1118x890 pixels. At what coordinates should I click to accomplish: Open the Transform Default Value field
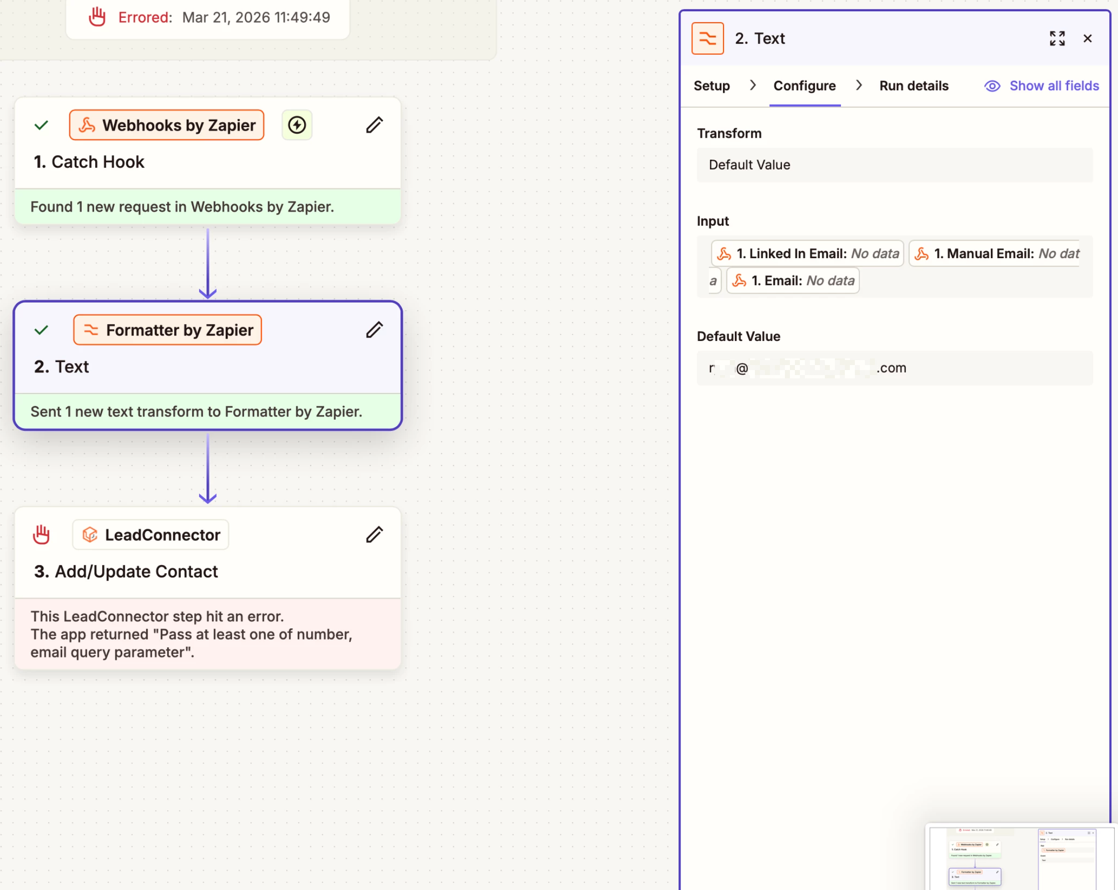[x=894, y=165]
